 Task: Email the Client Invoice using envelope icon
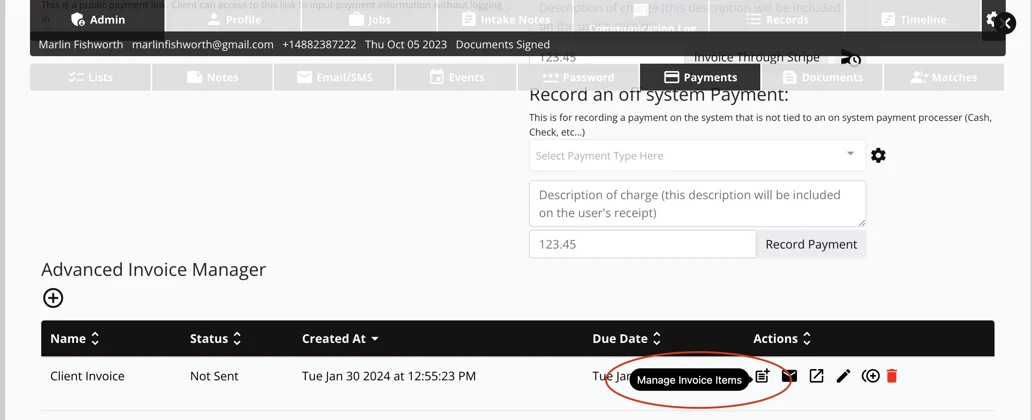coord(789,376)
